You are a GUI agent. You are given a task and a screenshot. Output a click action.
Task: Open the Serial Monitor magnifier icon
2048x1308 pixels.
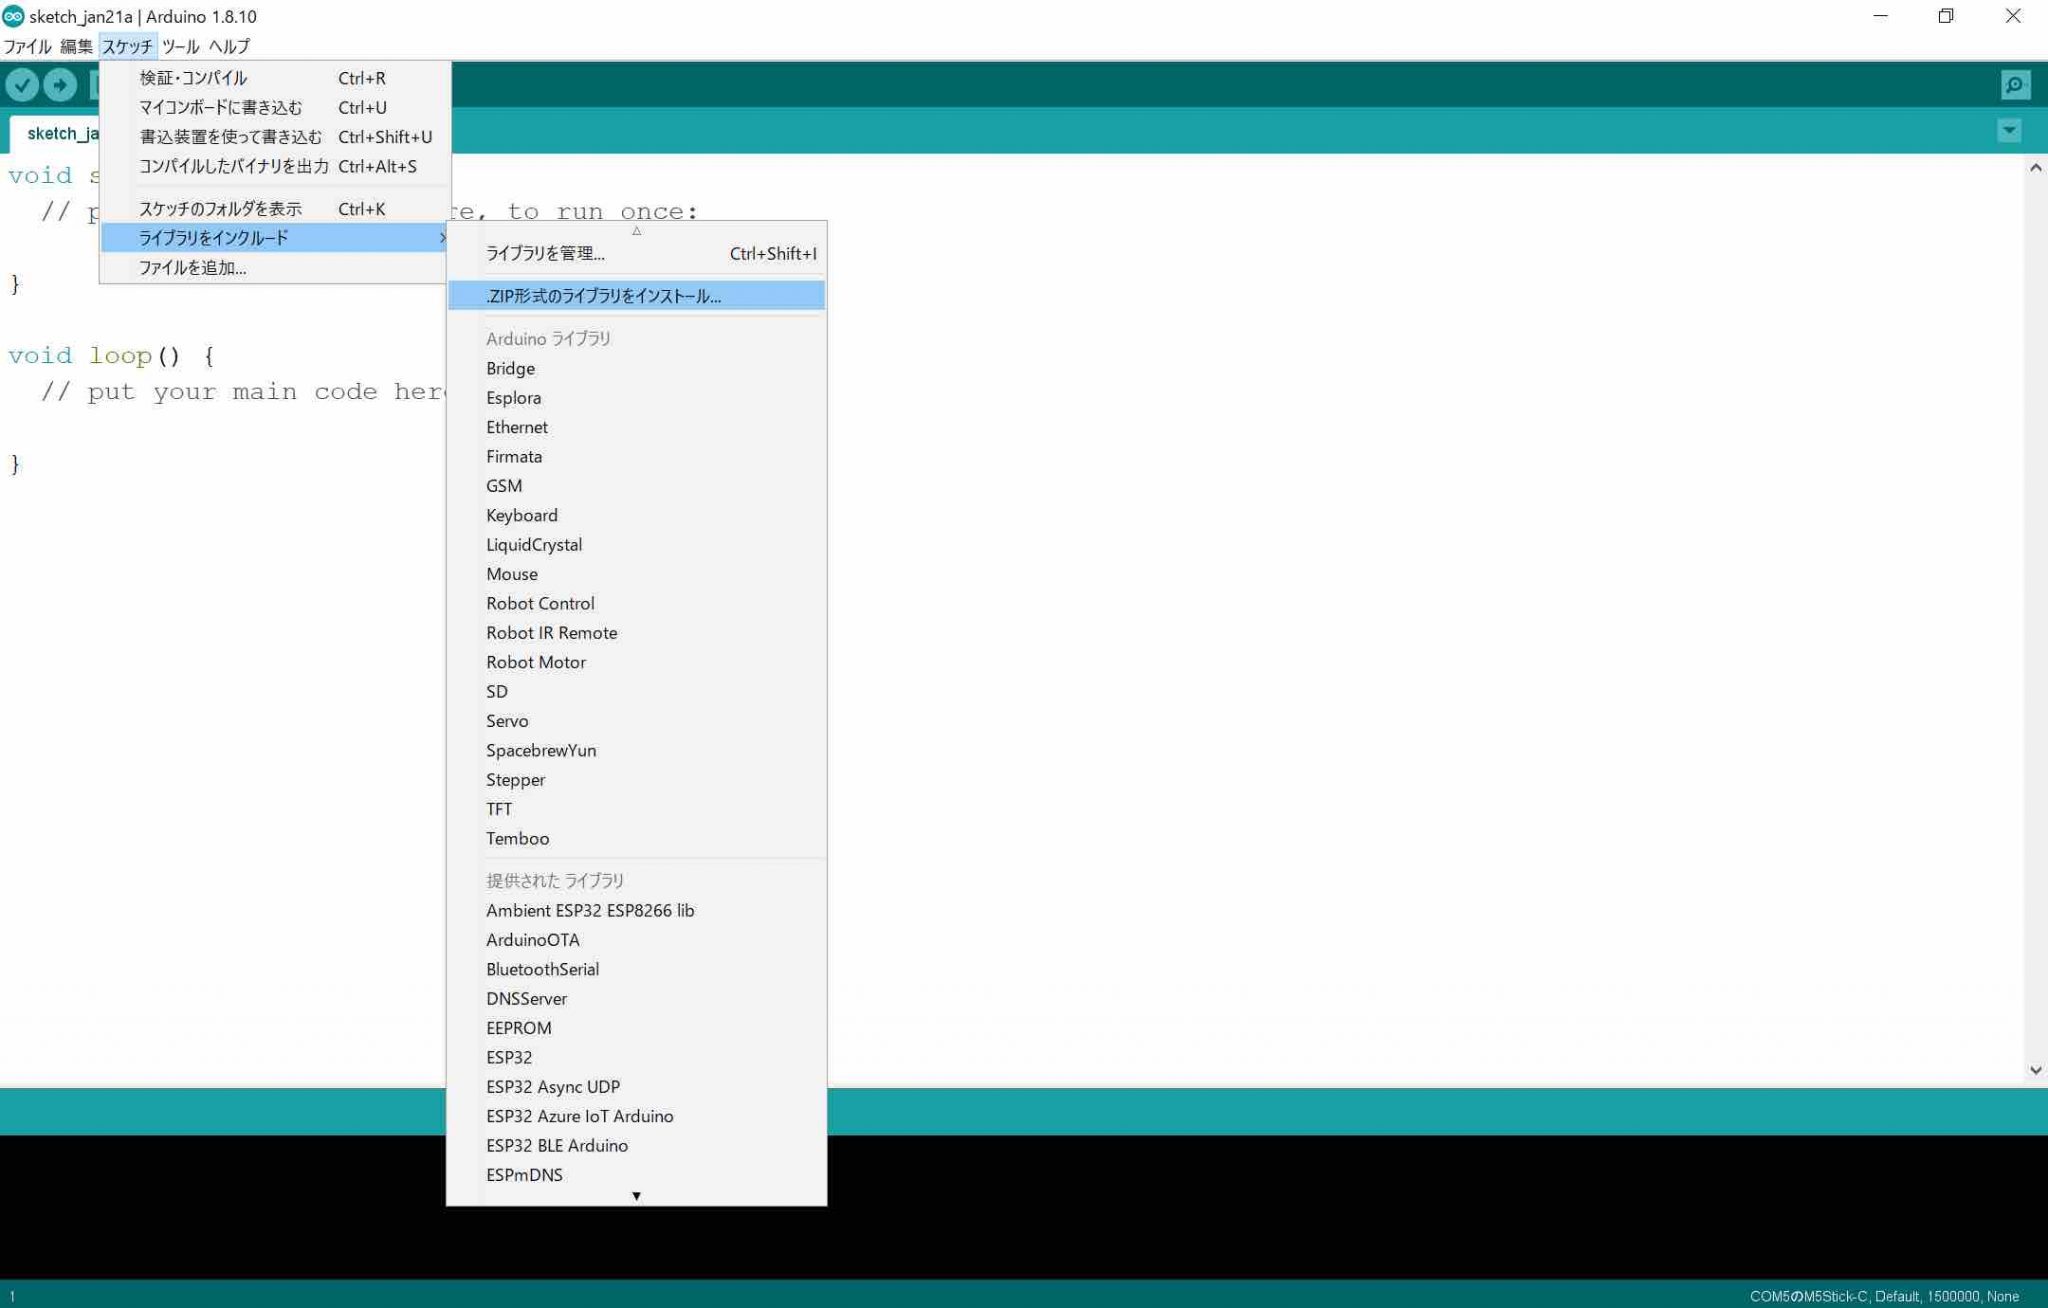2015,85
